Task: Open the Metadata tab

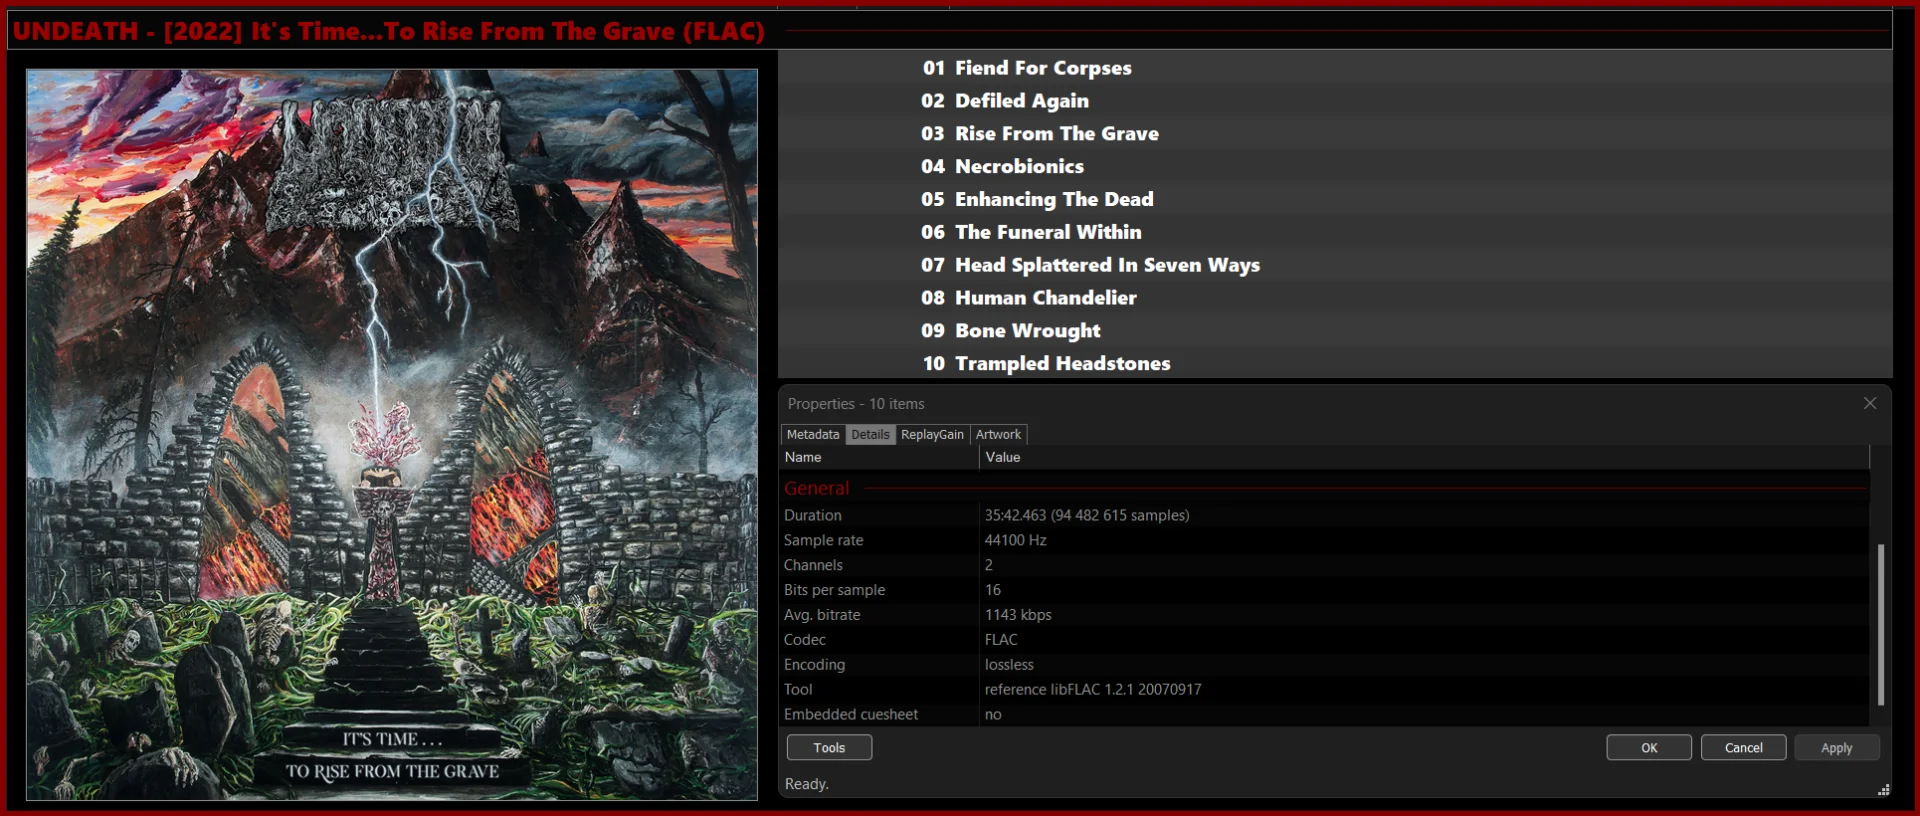Action: click(x=813, y=434)
